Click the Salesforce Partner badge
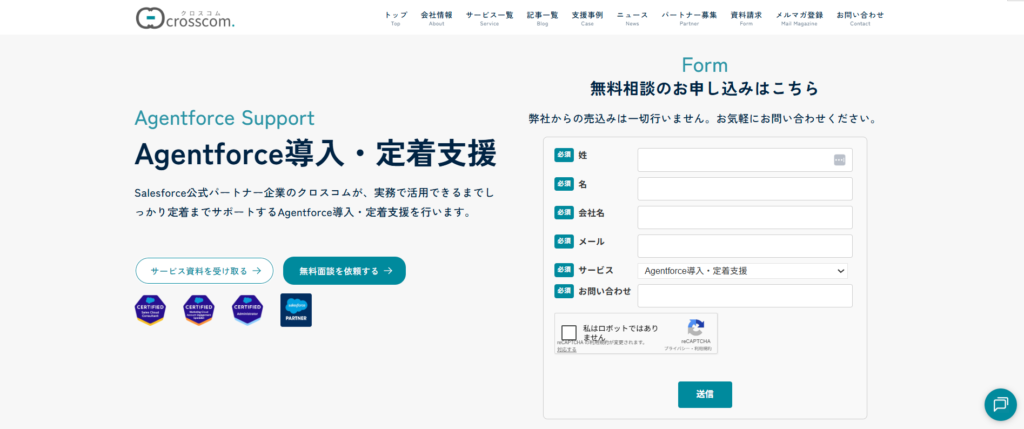Viewport: 1024px width, 429px height. coord(296,310)
